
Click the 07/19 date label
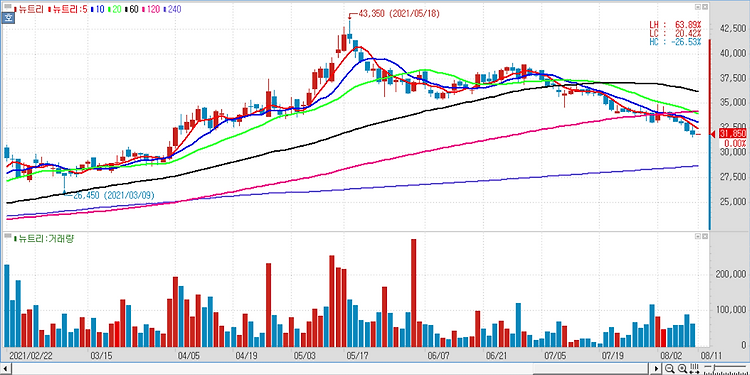click(613, 355)
